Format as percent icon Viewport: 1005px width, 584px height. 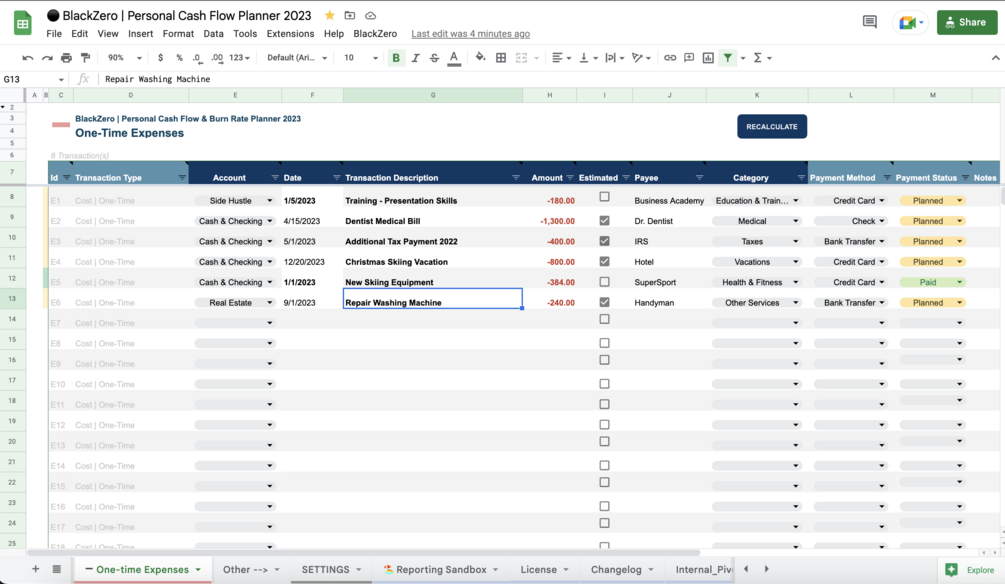179,58
